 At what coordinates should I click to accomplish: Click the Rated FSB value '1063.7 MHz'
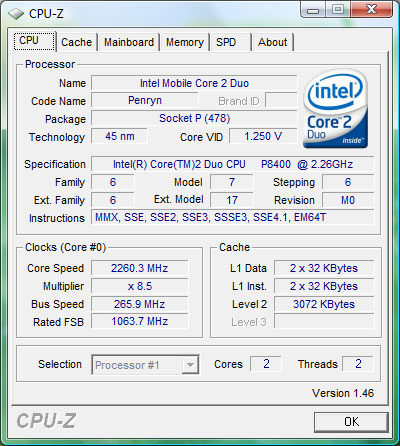click(140, 322)
